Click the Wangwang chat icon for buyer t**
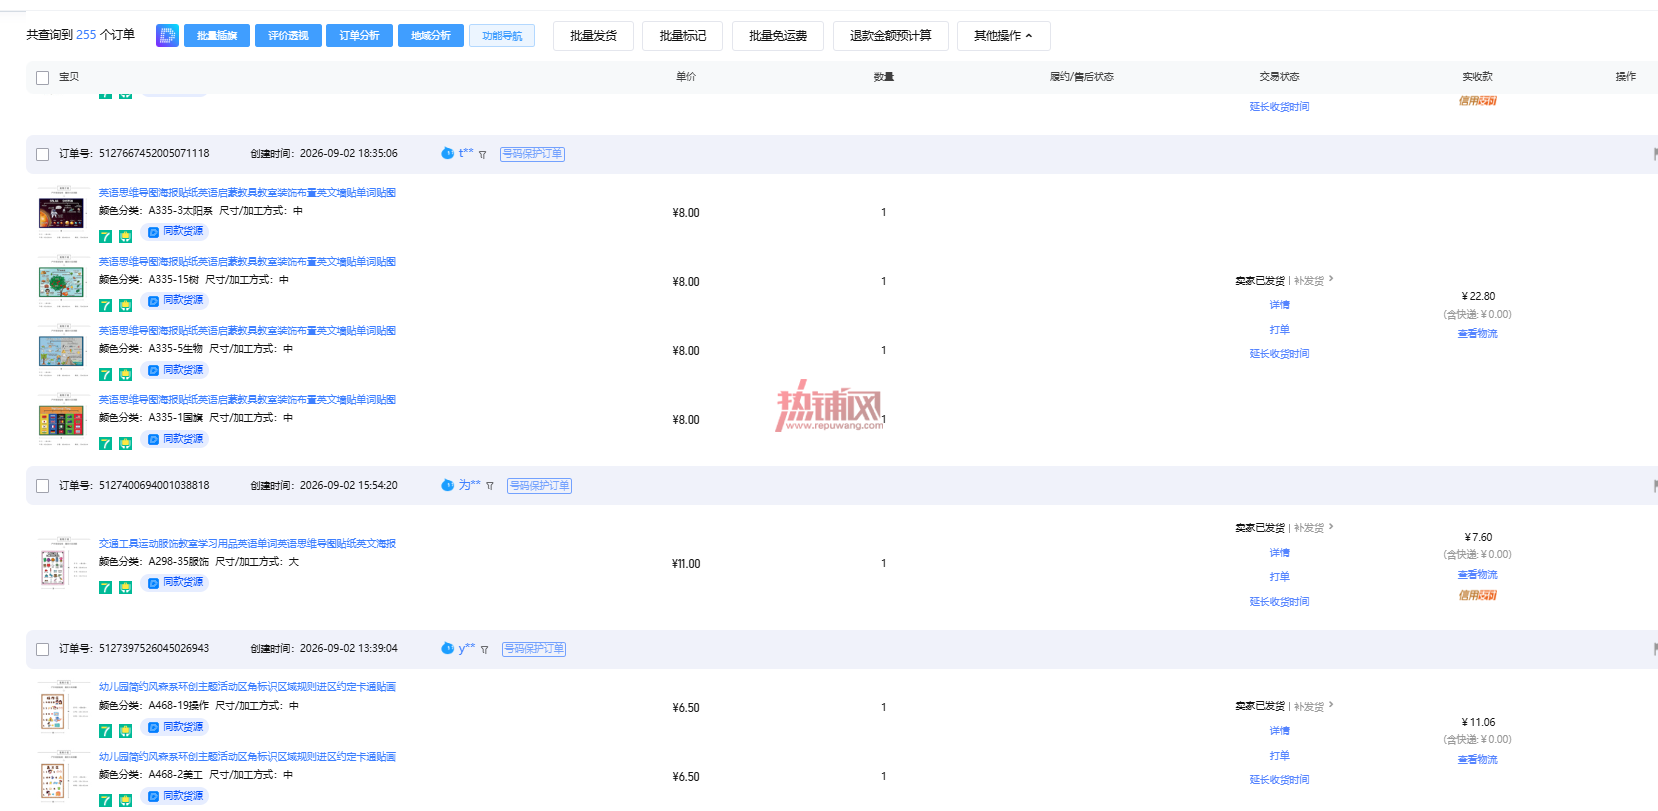This screenshot has height=811, width=1658. pyautogui.click(x=447, y=153)
